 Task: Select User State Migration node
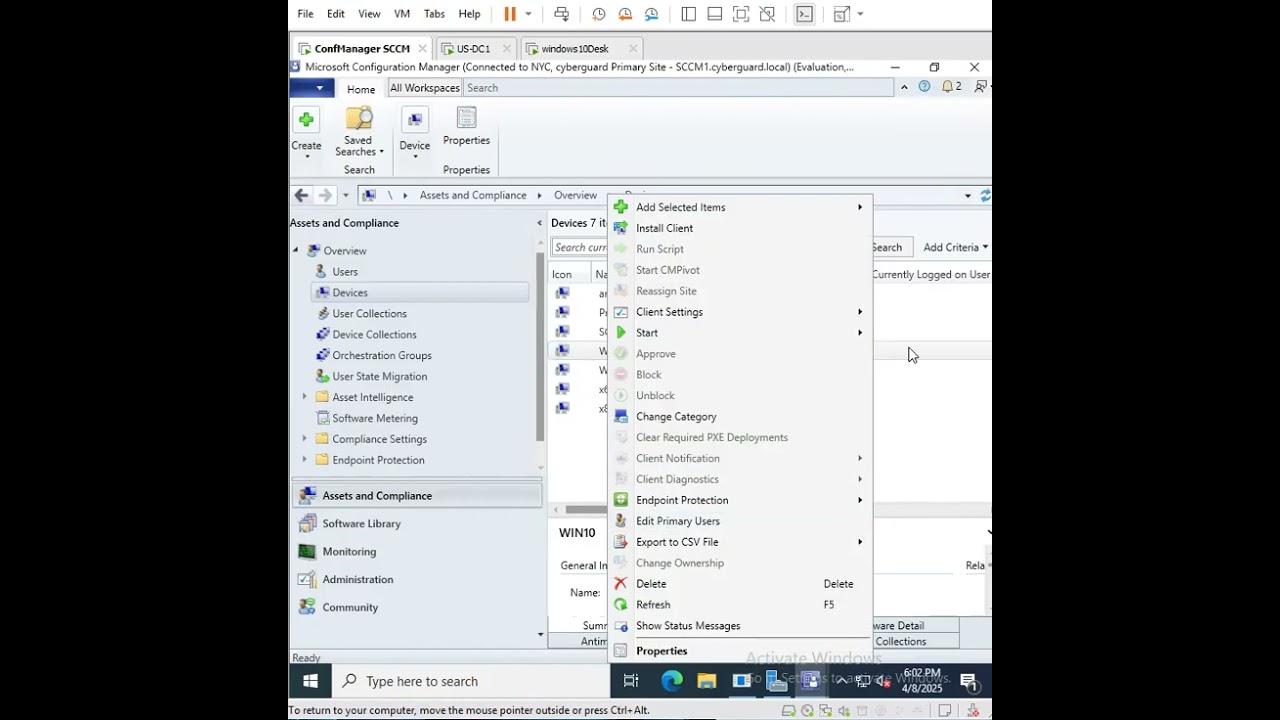click(379, 377)
